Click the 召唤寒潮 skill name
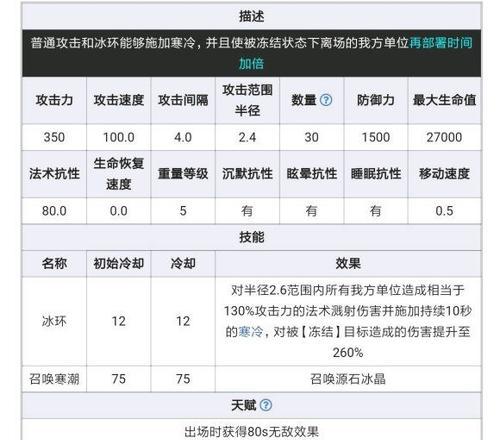Screen dimensions: 500x440 coord(54,379)
